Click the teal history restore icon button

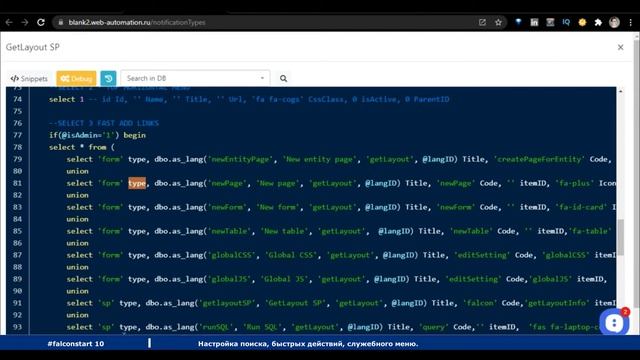[108, 78]
